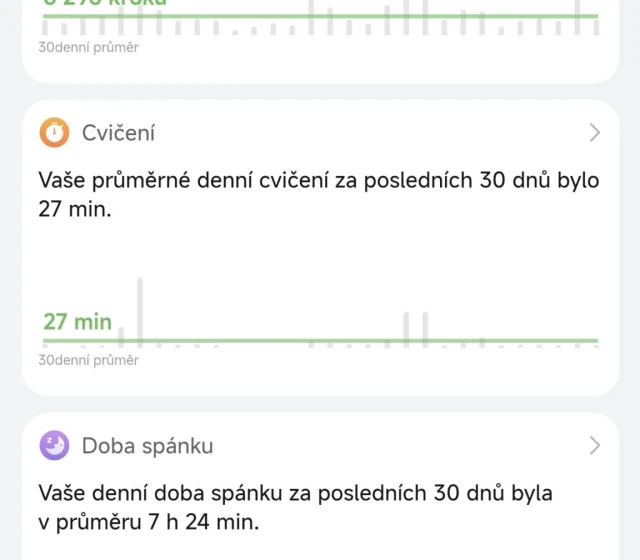Tap the orange Cvičení stopwatch icon

coord(55,133)
